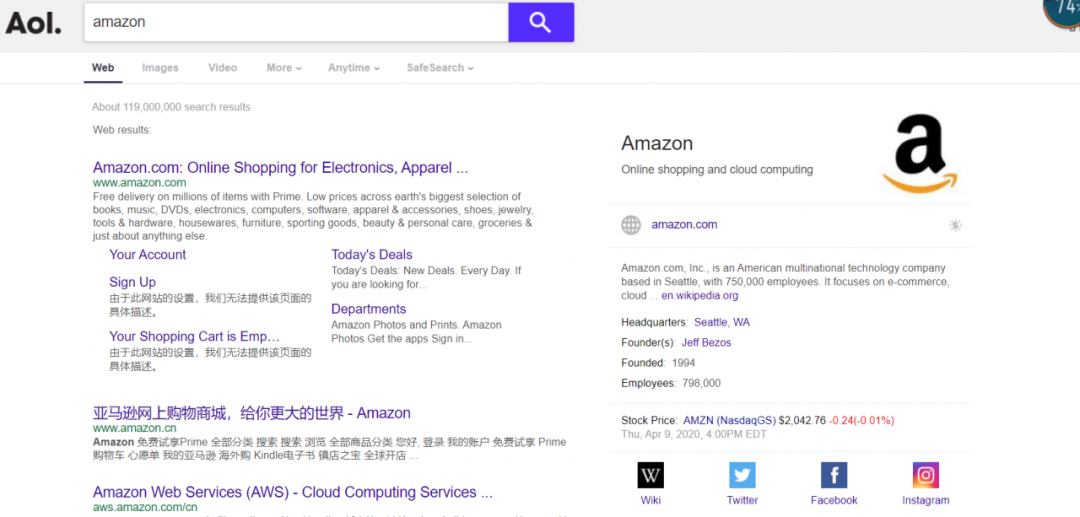Click the AOL logo
Screen dimensions: 1080x517
pyautogui.click(x=34, y=22)
